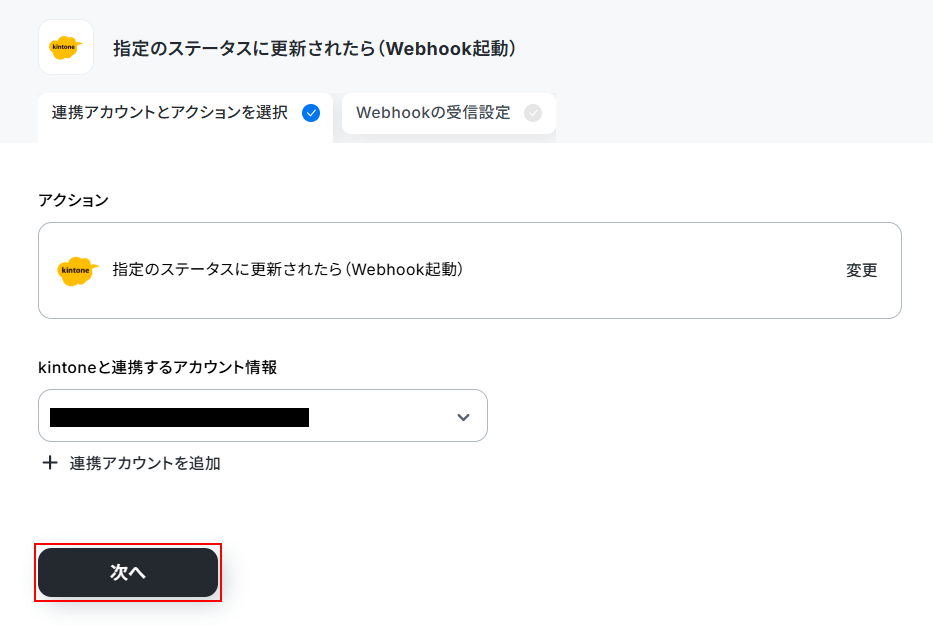This screenshot has width=933, height=625.
Task: Open the kintone account selection box
Action: (262, 415)
